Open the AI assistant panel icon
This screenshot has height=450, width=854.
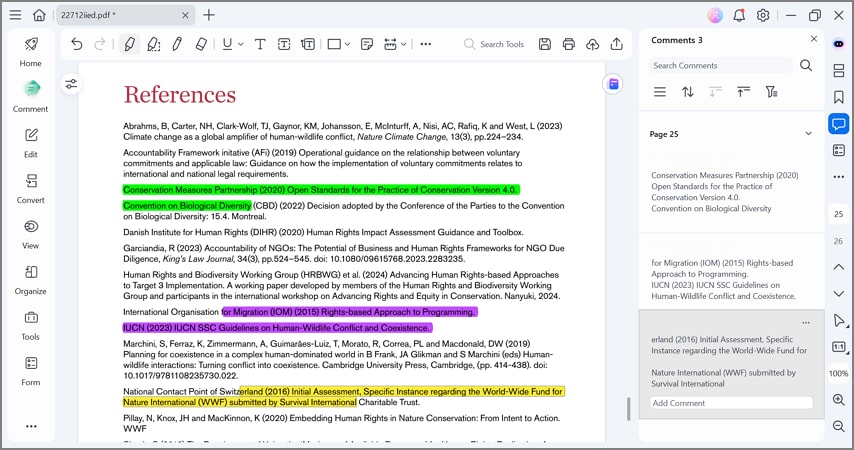(x=839, y=44)
